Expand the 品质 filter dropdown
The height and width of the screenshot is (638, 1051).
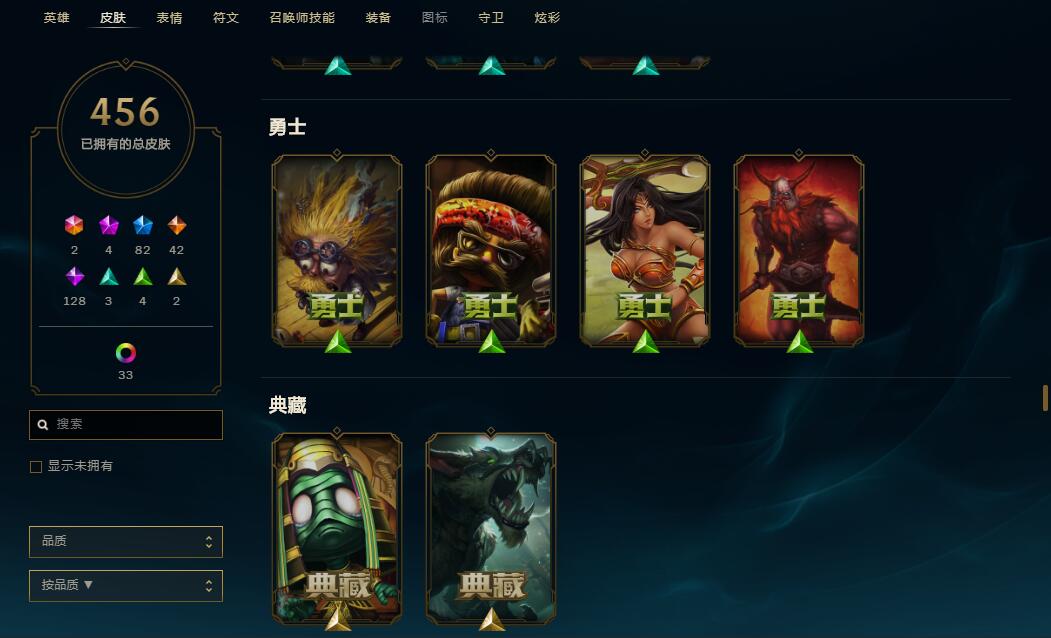point(126,541)
